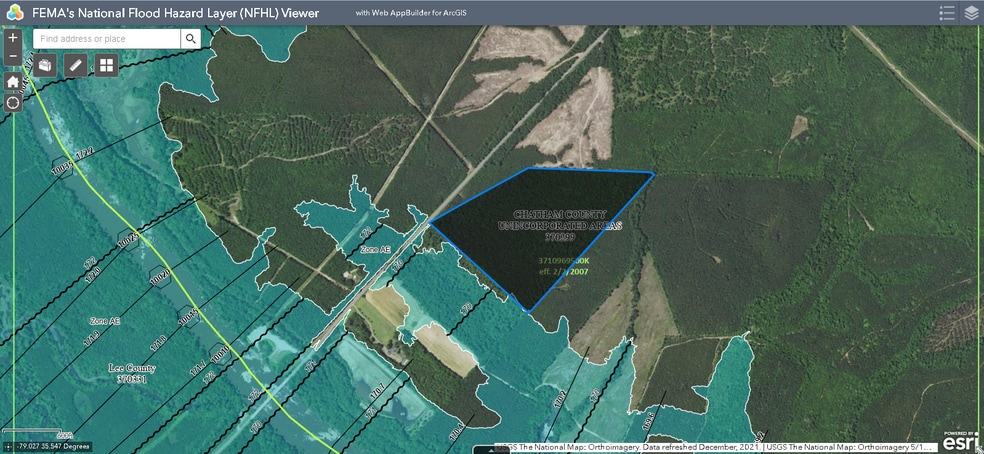Open the Legend panel
This screenshot has width=984, height=454.
tap(946, 13)
